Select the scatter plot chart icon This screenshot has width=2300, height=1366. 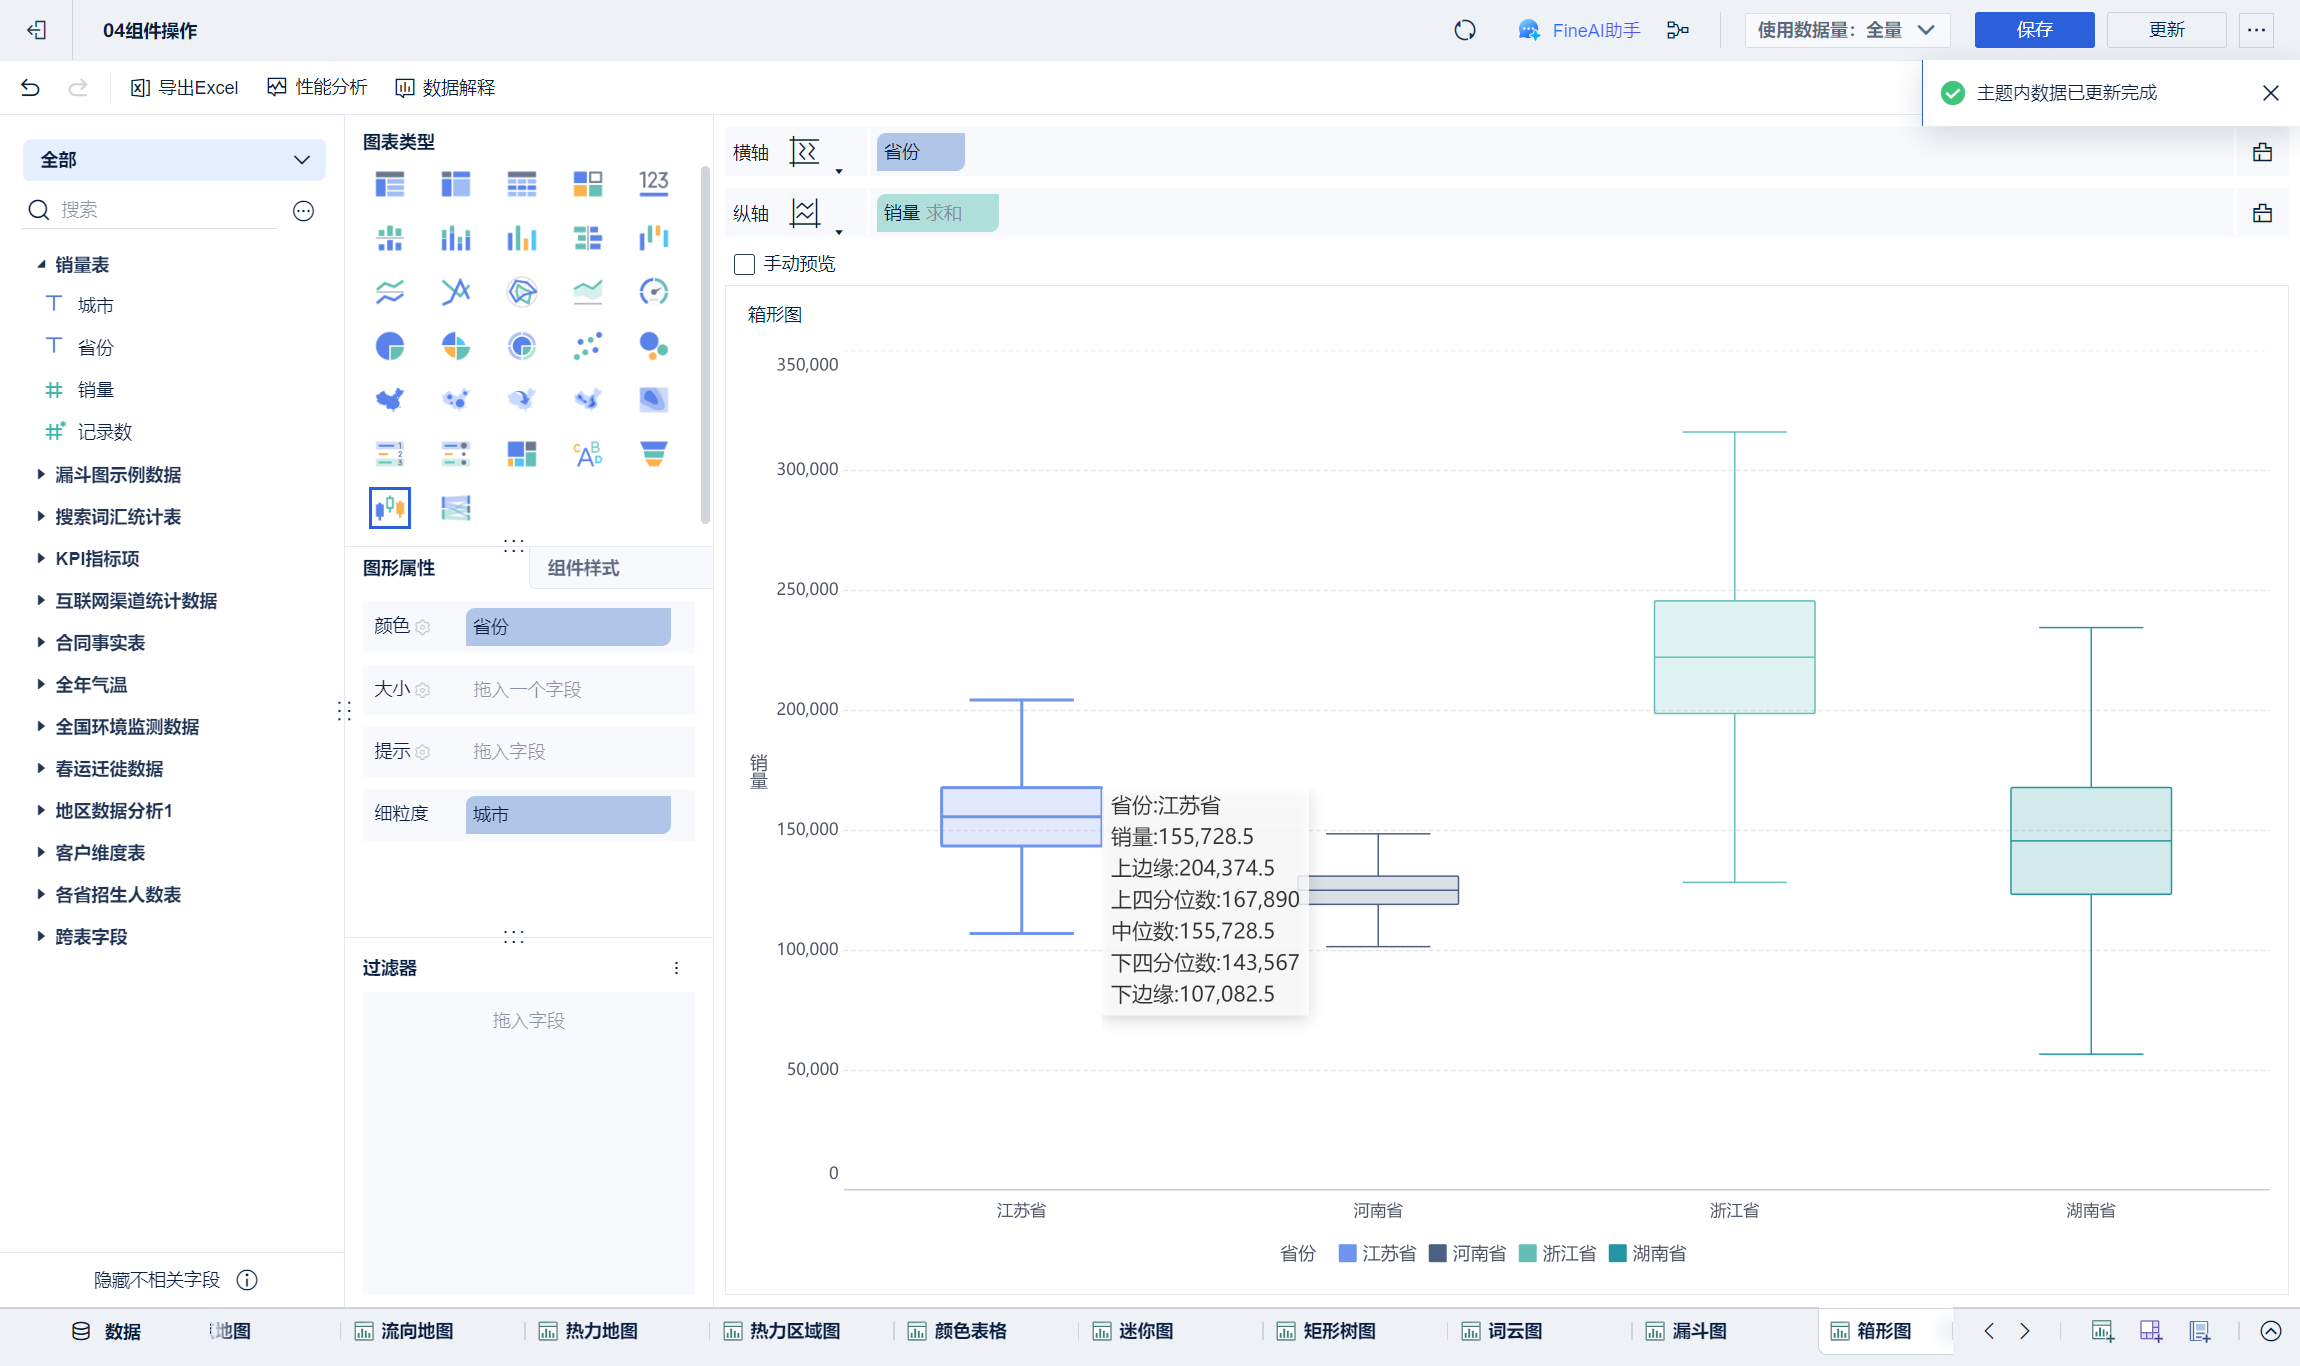(x=587, y=346)
